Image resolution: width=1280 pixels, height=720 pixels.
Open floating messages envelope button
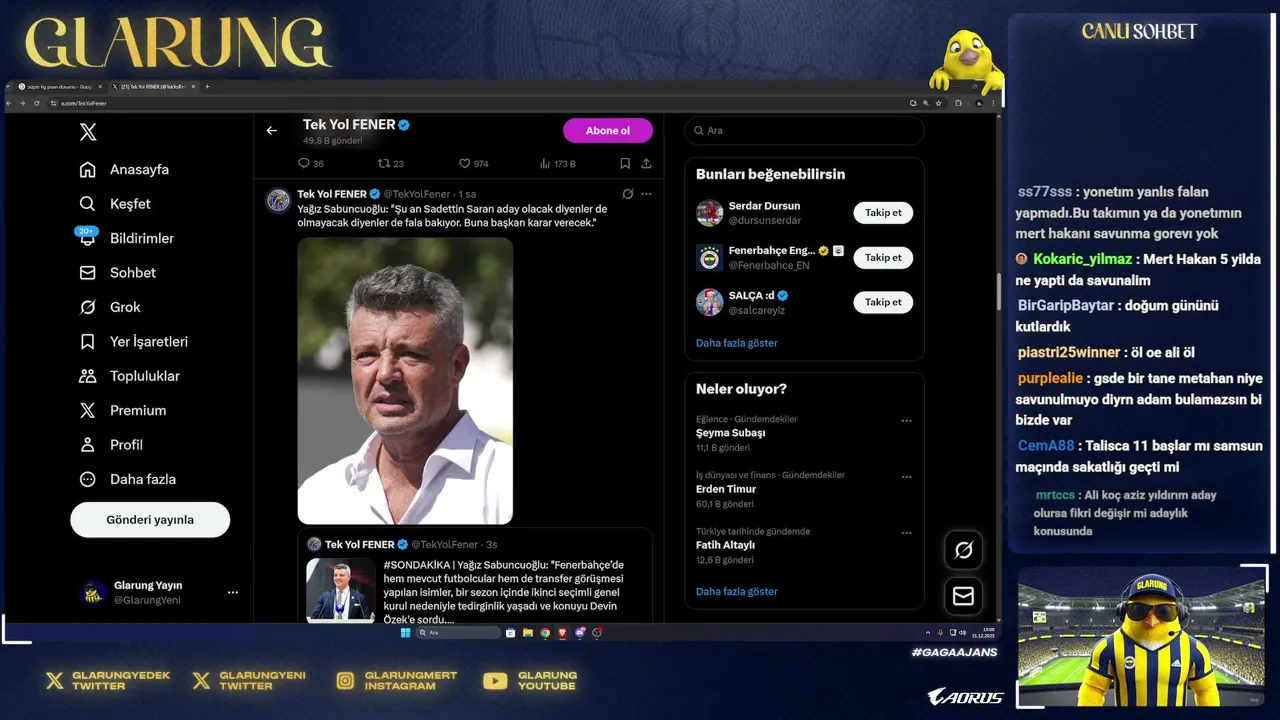pyautogui.click(x=963, y=596)
